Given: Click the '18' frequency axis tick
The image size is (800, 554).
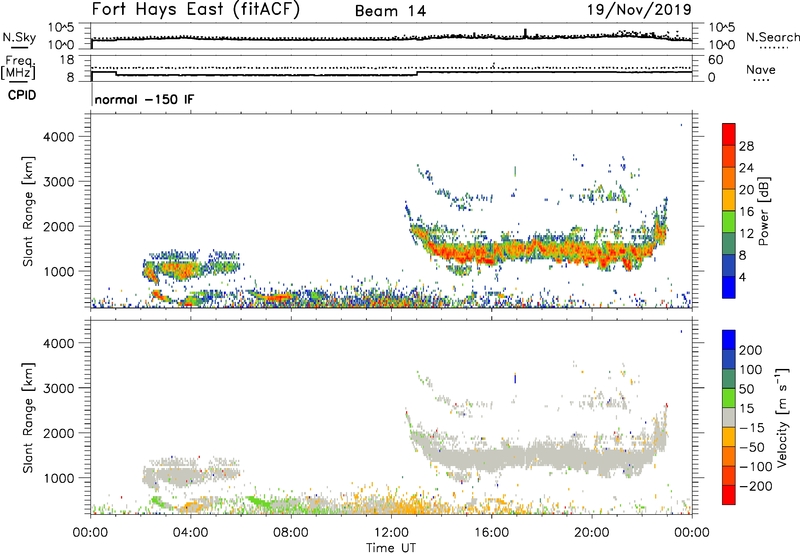Looking at the screenshot, I should tap(67, 60).
